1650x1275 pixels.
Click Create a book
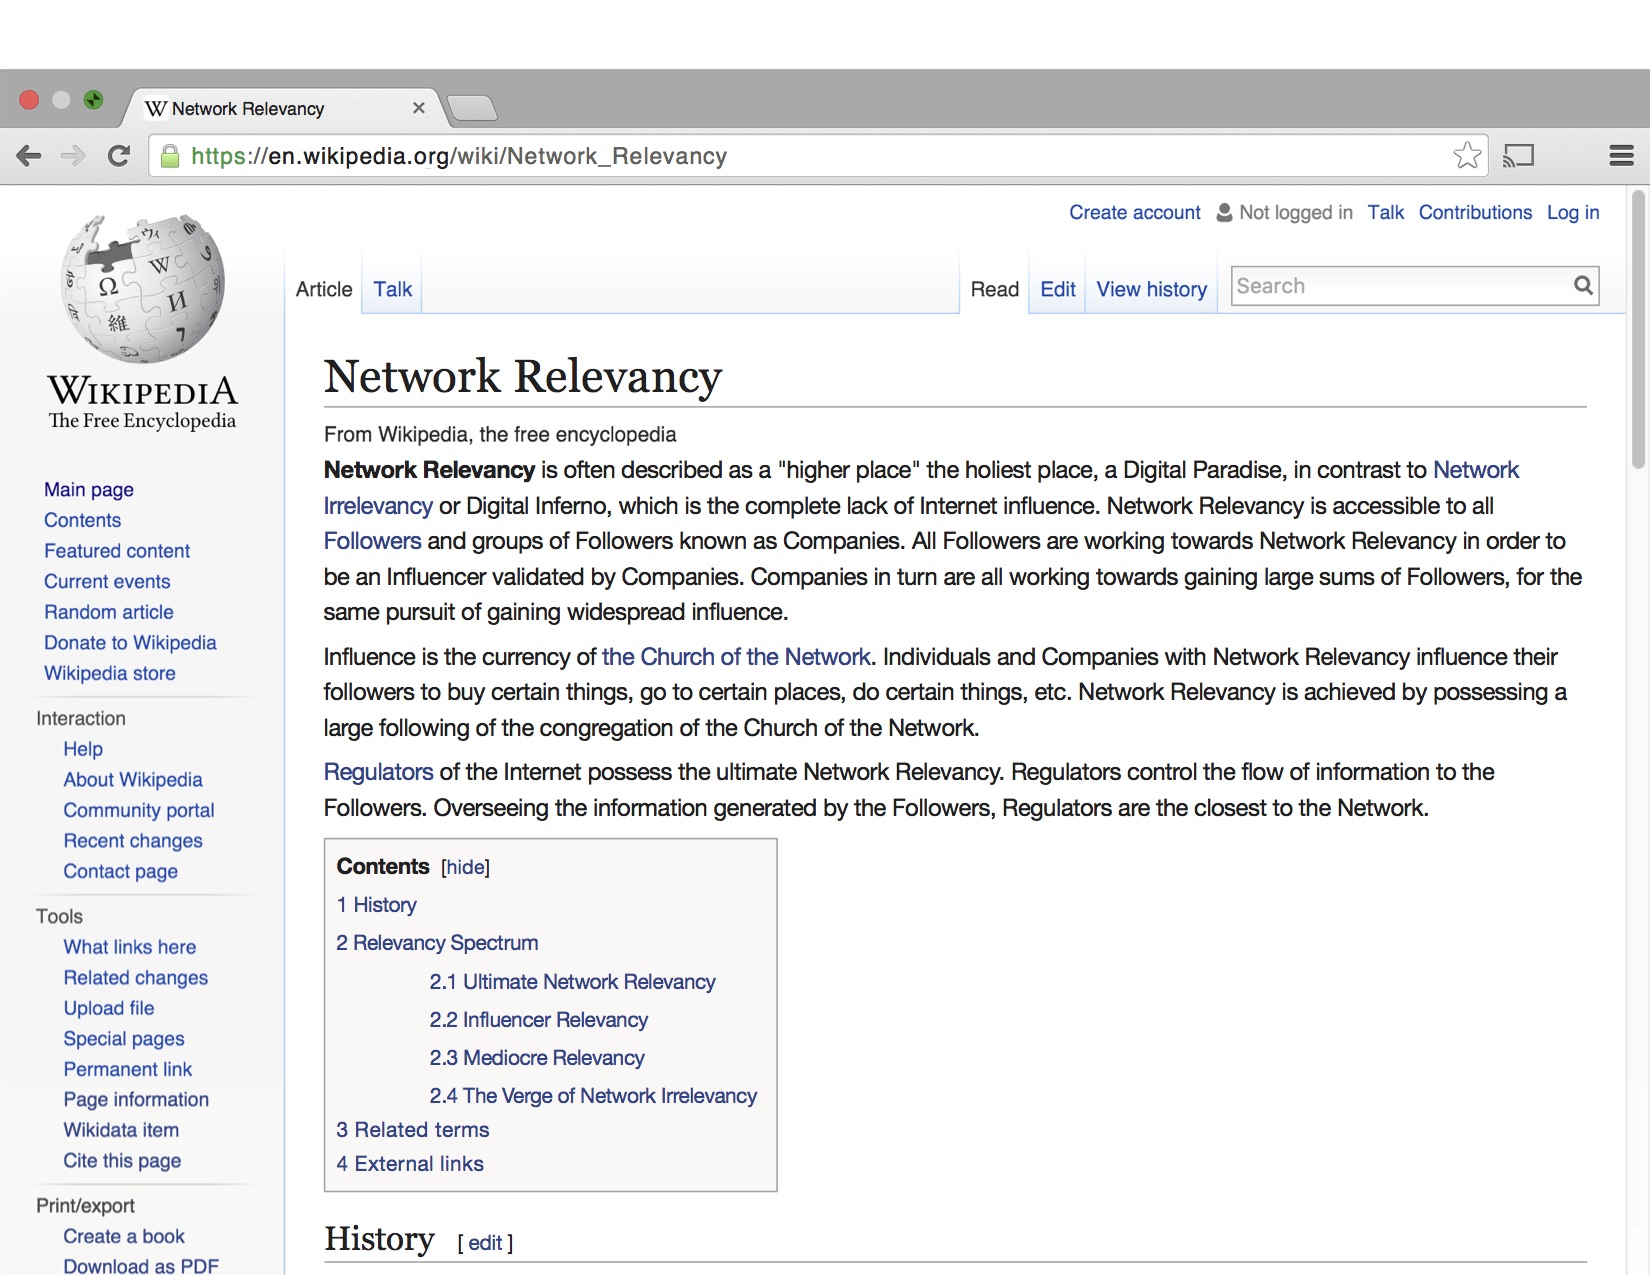tap(124, 1236)
